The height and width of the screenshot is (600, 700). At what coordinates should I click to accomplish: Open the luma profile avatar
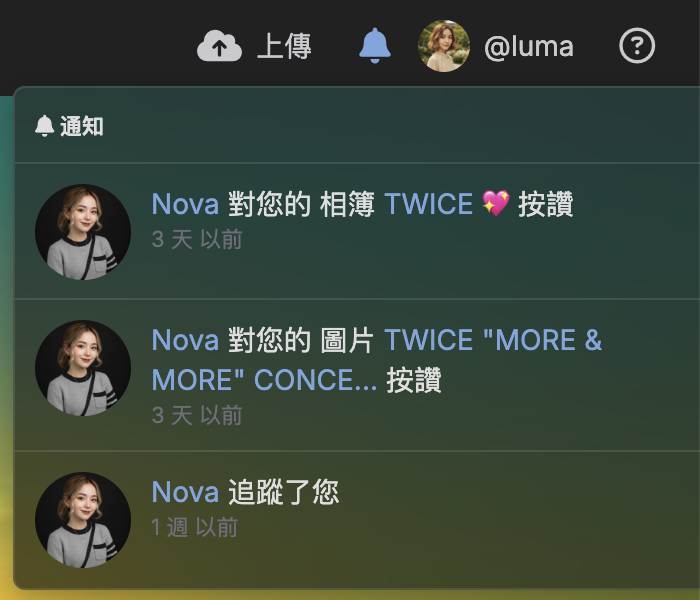(443, 46)
